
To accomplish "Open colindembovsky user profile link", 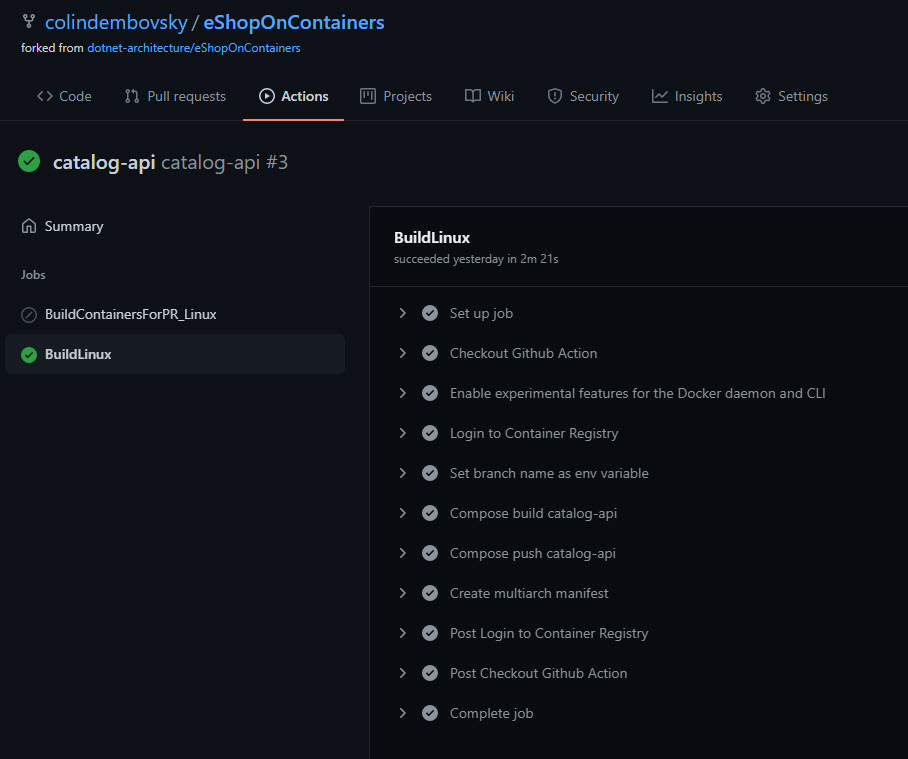I will [116, 23].
